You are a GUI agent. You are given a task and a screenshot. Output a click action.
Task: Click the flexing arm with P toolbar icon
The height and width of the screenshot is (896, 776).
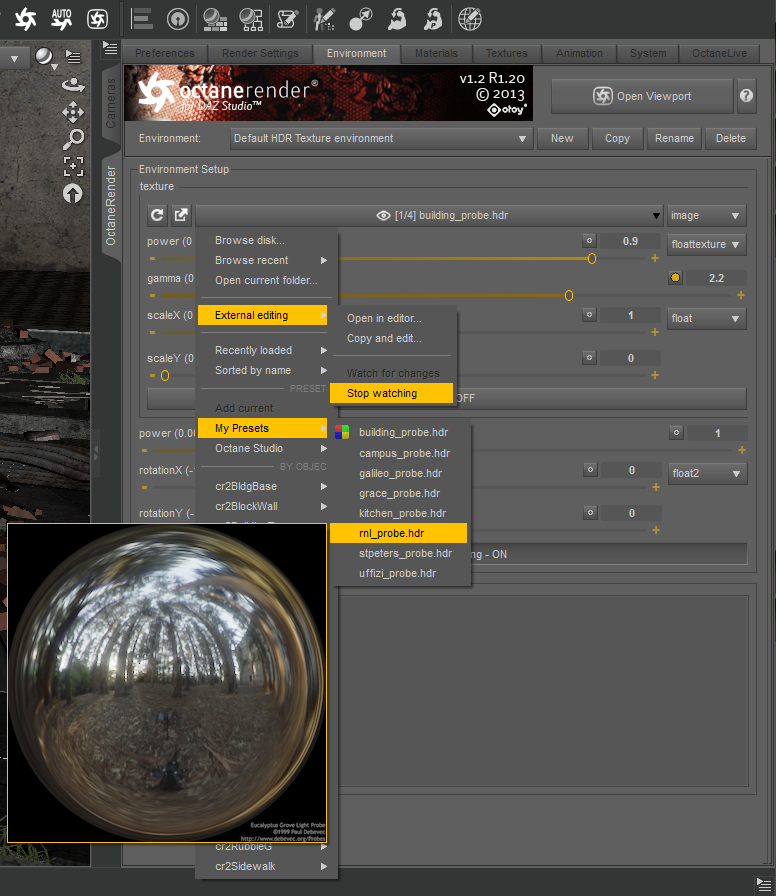click(433, 19)
